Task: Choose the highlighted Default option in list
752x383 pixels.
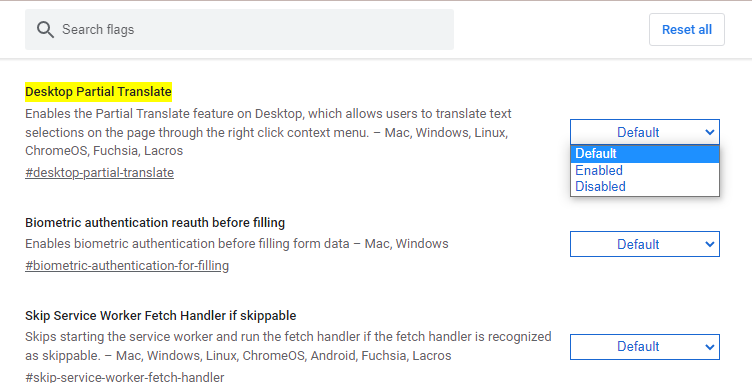Action: coord(645,153)
